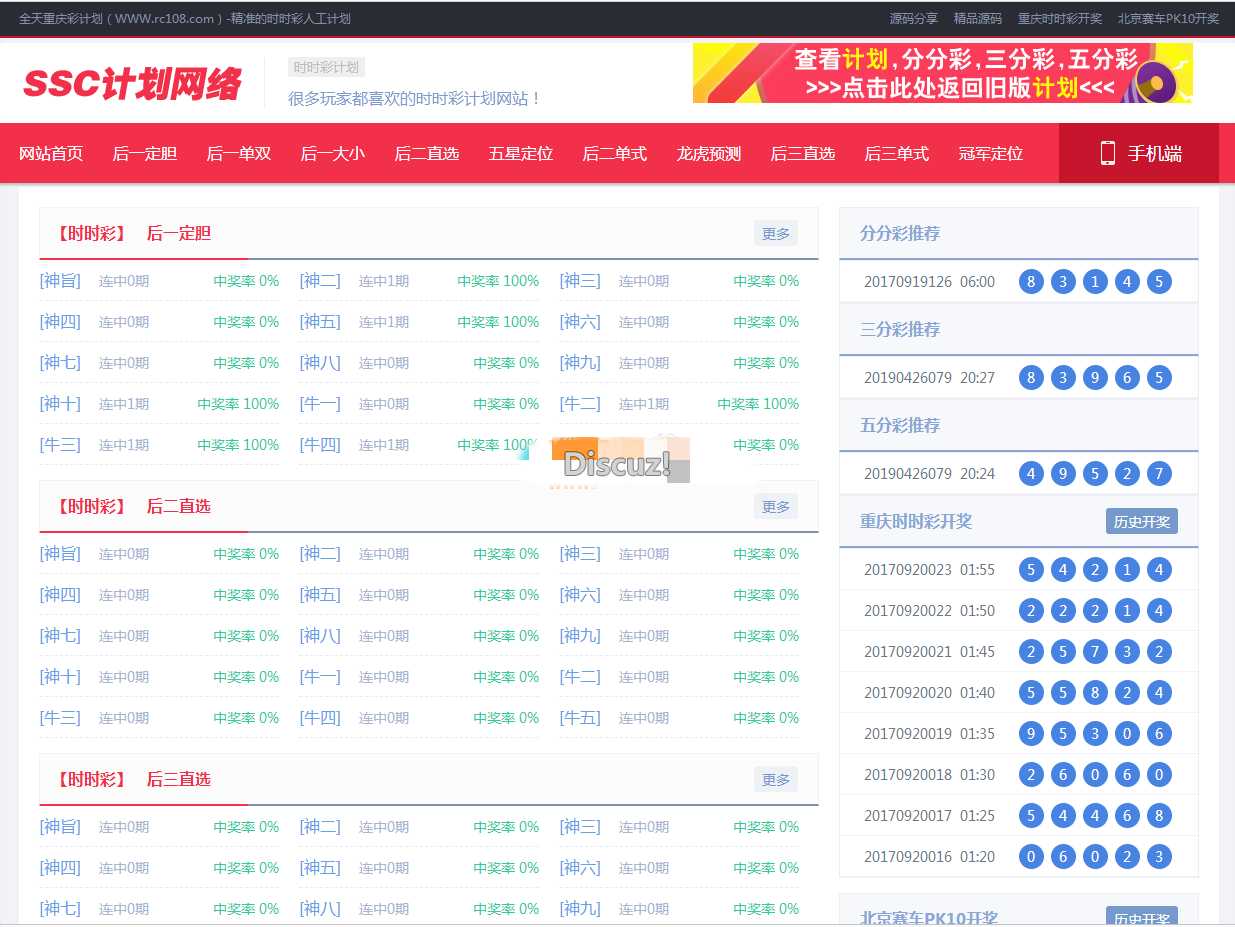Open [神二] plan in 后一定胆 section

coord(320,281)
